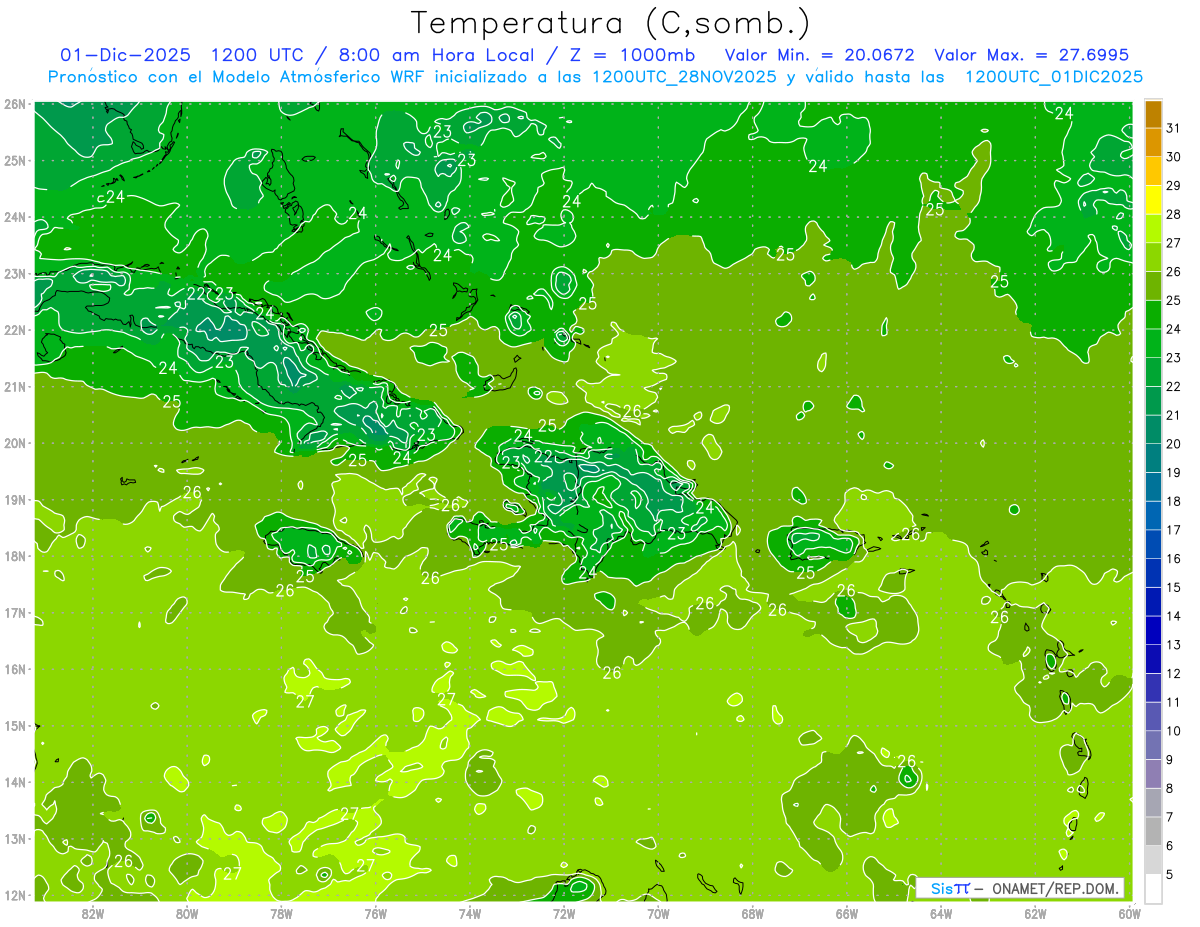Viewport: 1200px width, 927px height.
Task: Click color scale value 12
Action: pos(1173,673)
